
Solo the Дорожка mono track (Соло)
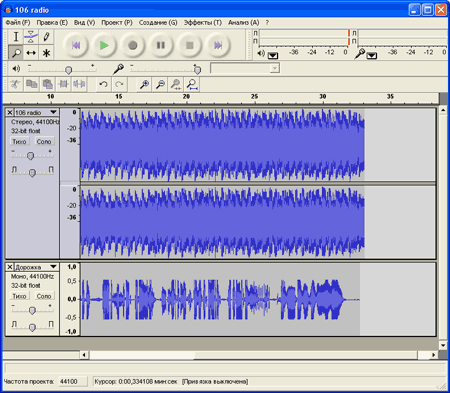[44, 296]
